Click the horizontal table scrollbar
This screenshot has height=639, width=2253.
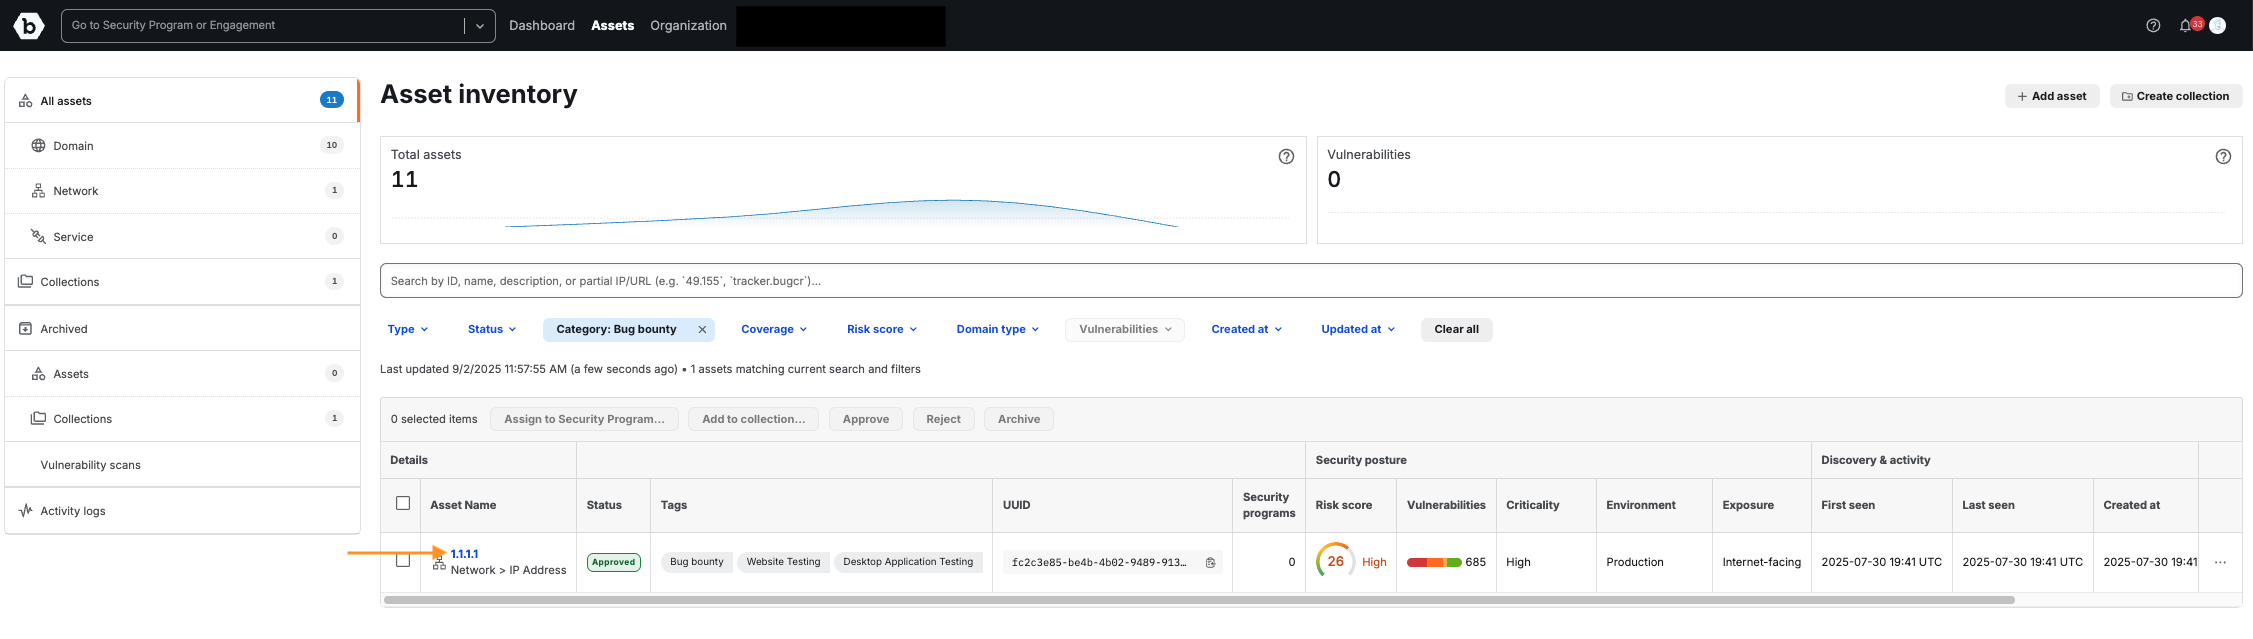click(x=1199, y=600)
